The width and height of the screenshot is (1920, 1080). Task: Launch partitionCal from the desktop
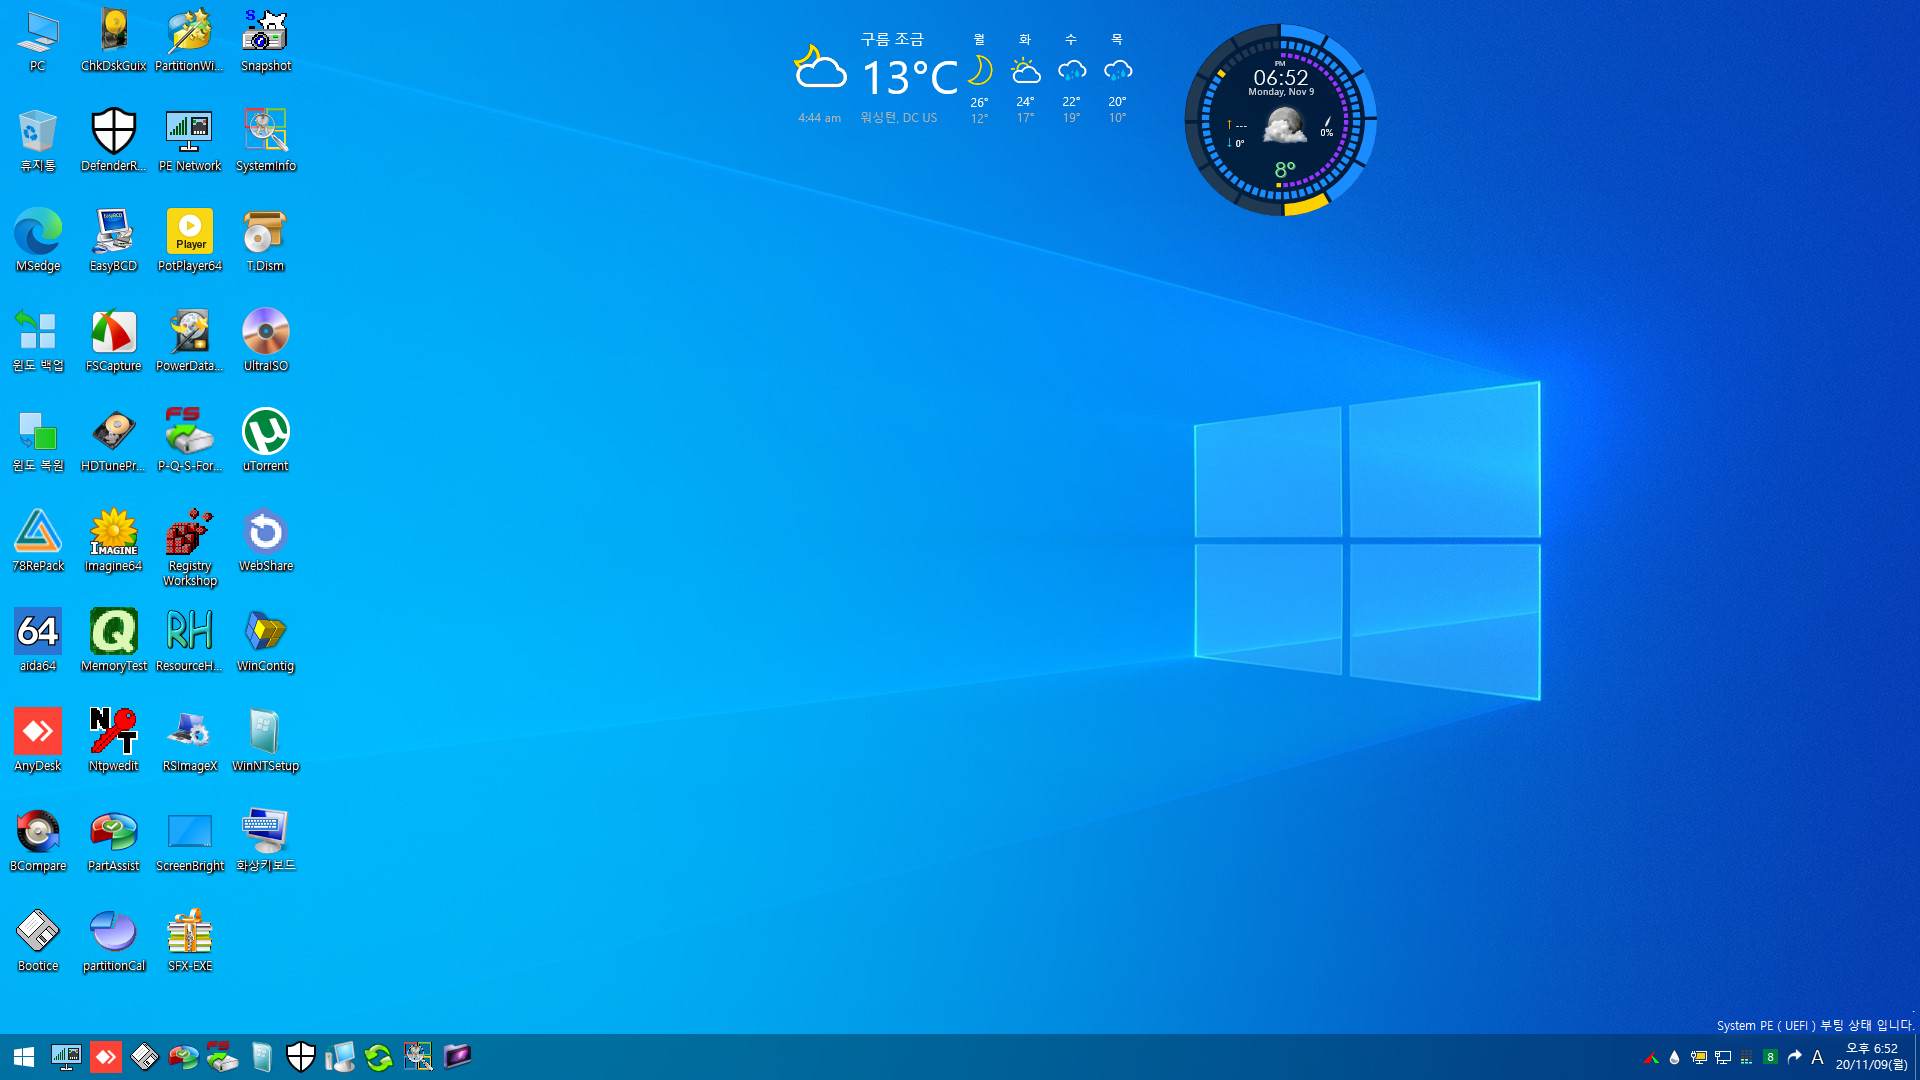coord(114,941)
